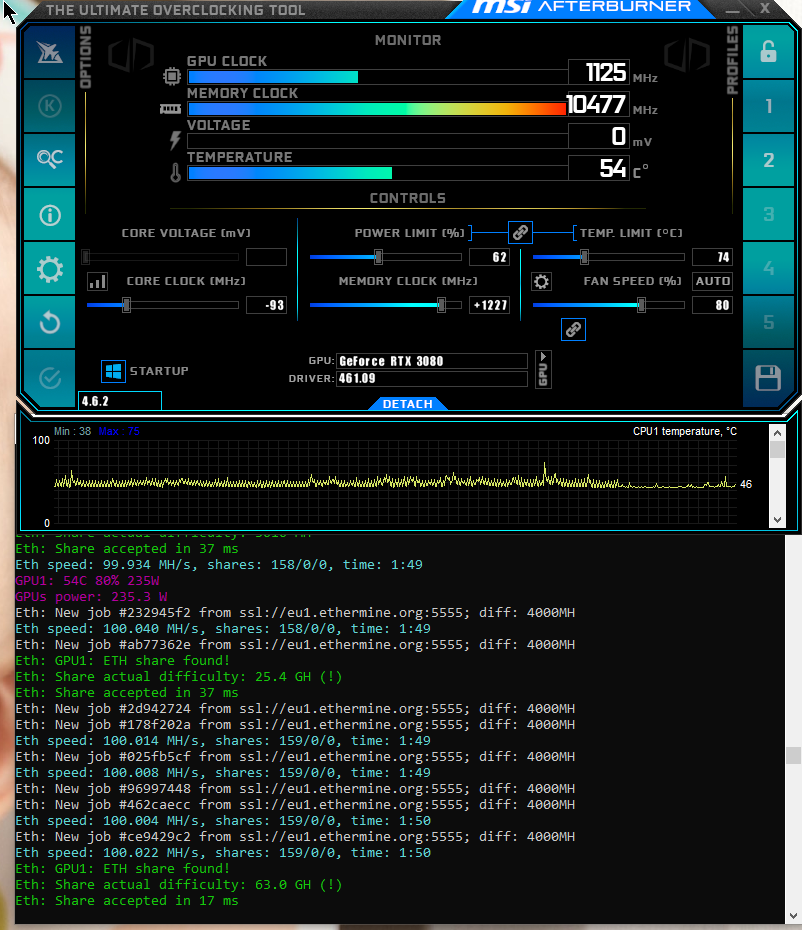
Task: Click the GPU selector arrow button
Action: pyautogui.click(x=543, y=370)
